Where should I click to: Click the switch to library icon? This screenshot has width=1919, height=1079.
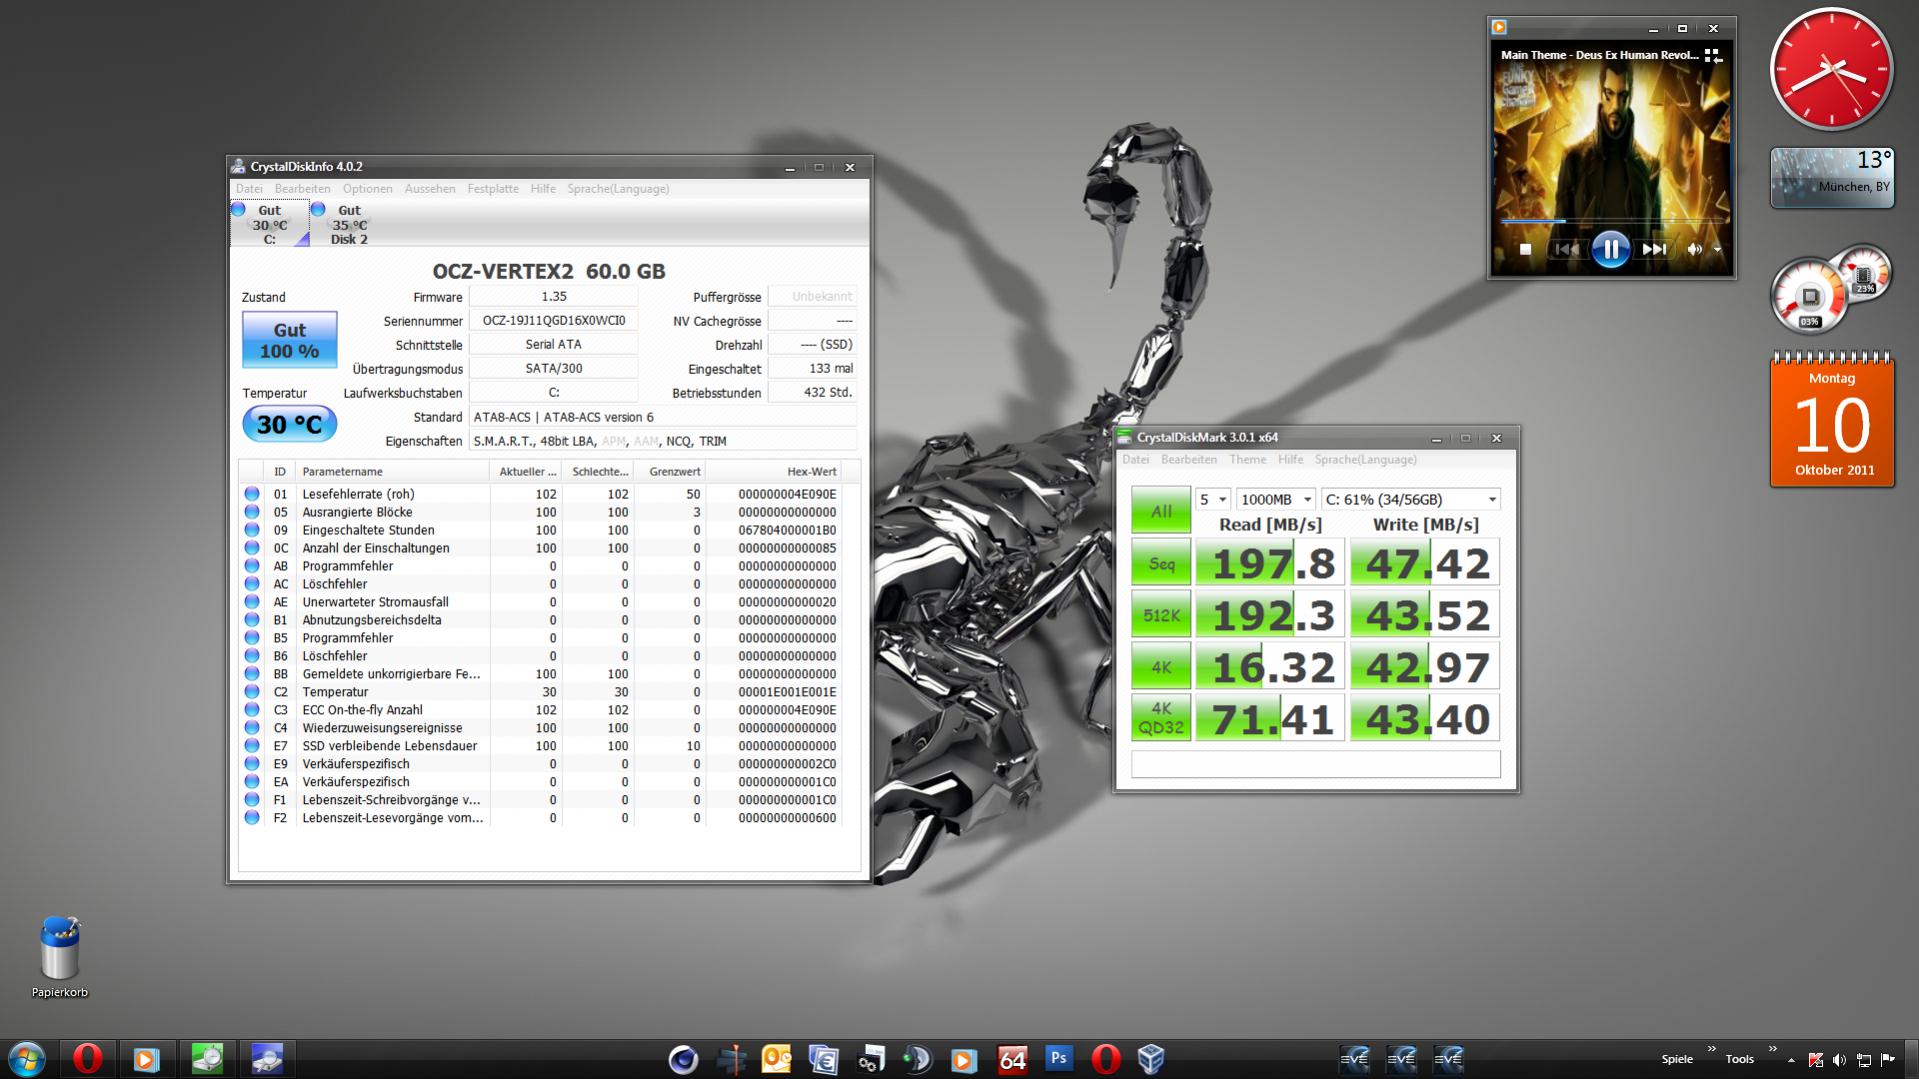click(x=1713, y=56)
